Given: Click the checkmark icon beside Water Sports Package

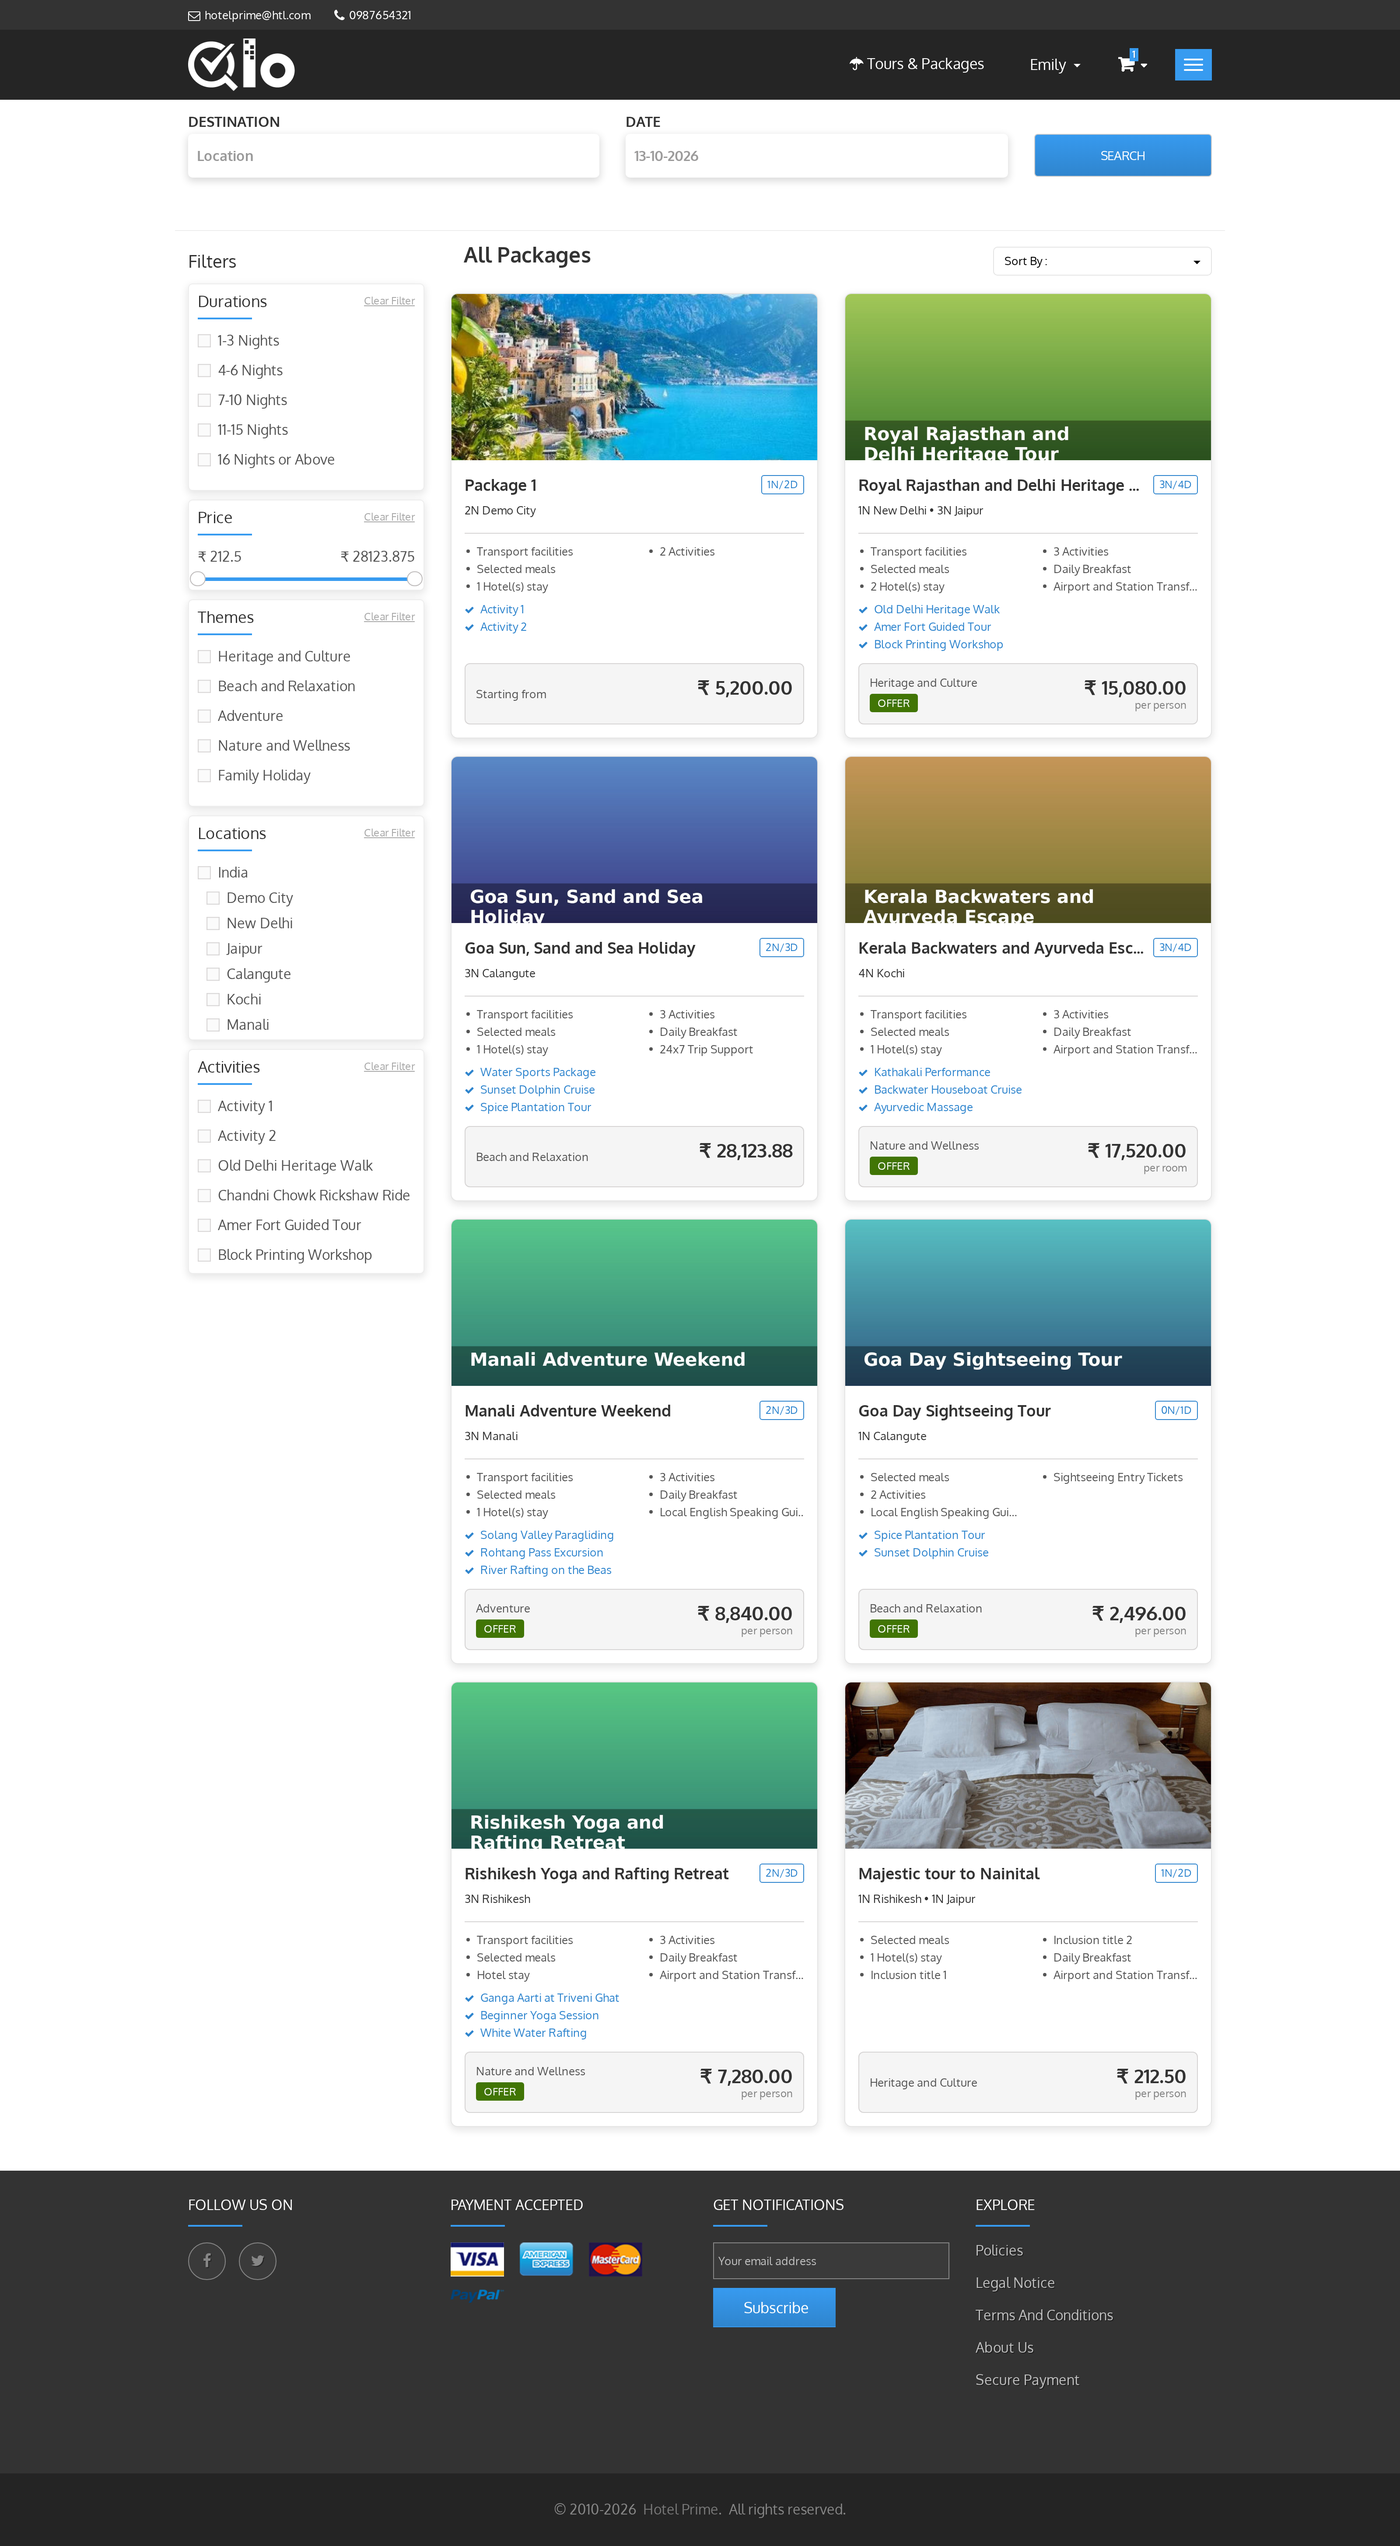Looking at the screenshot, I should pyautogui.click(x=469, y=1073).
